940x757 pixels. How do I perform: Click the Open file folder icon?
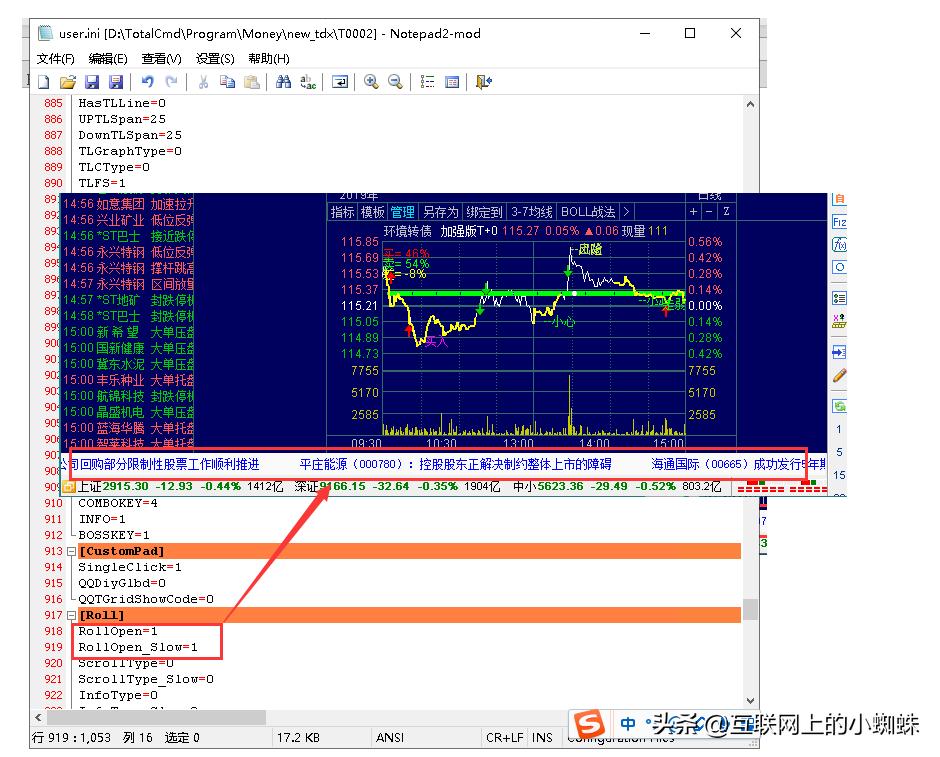click(68, 82)
